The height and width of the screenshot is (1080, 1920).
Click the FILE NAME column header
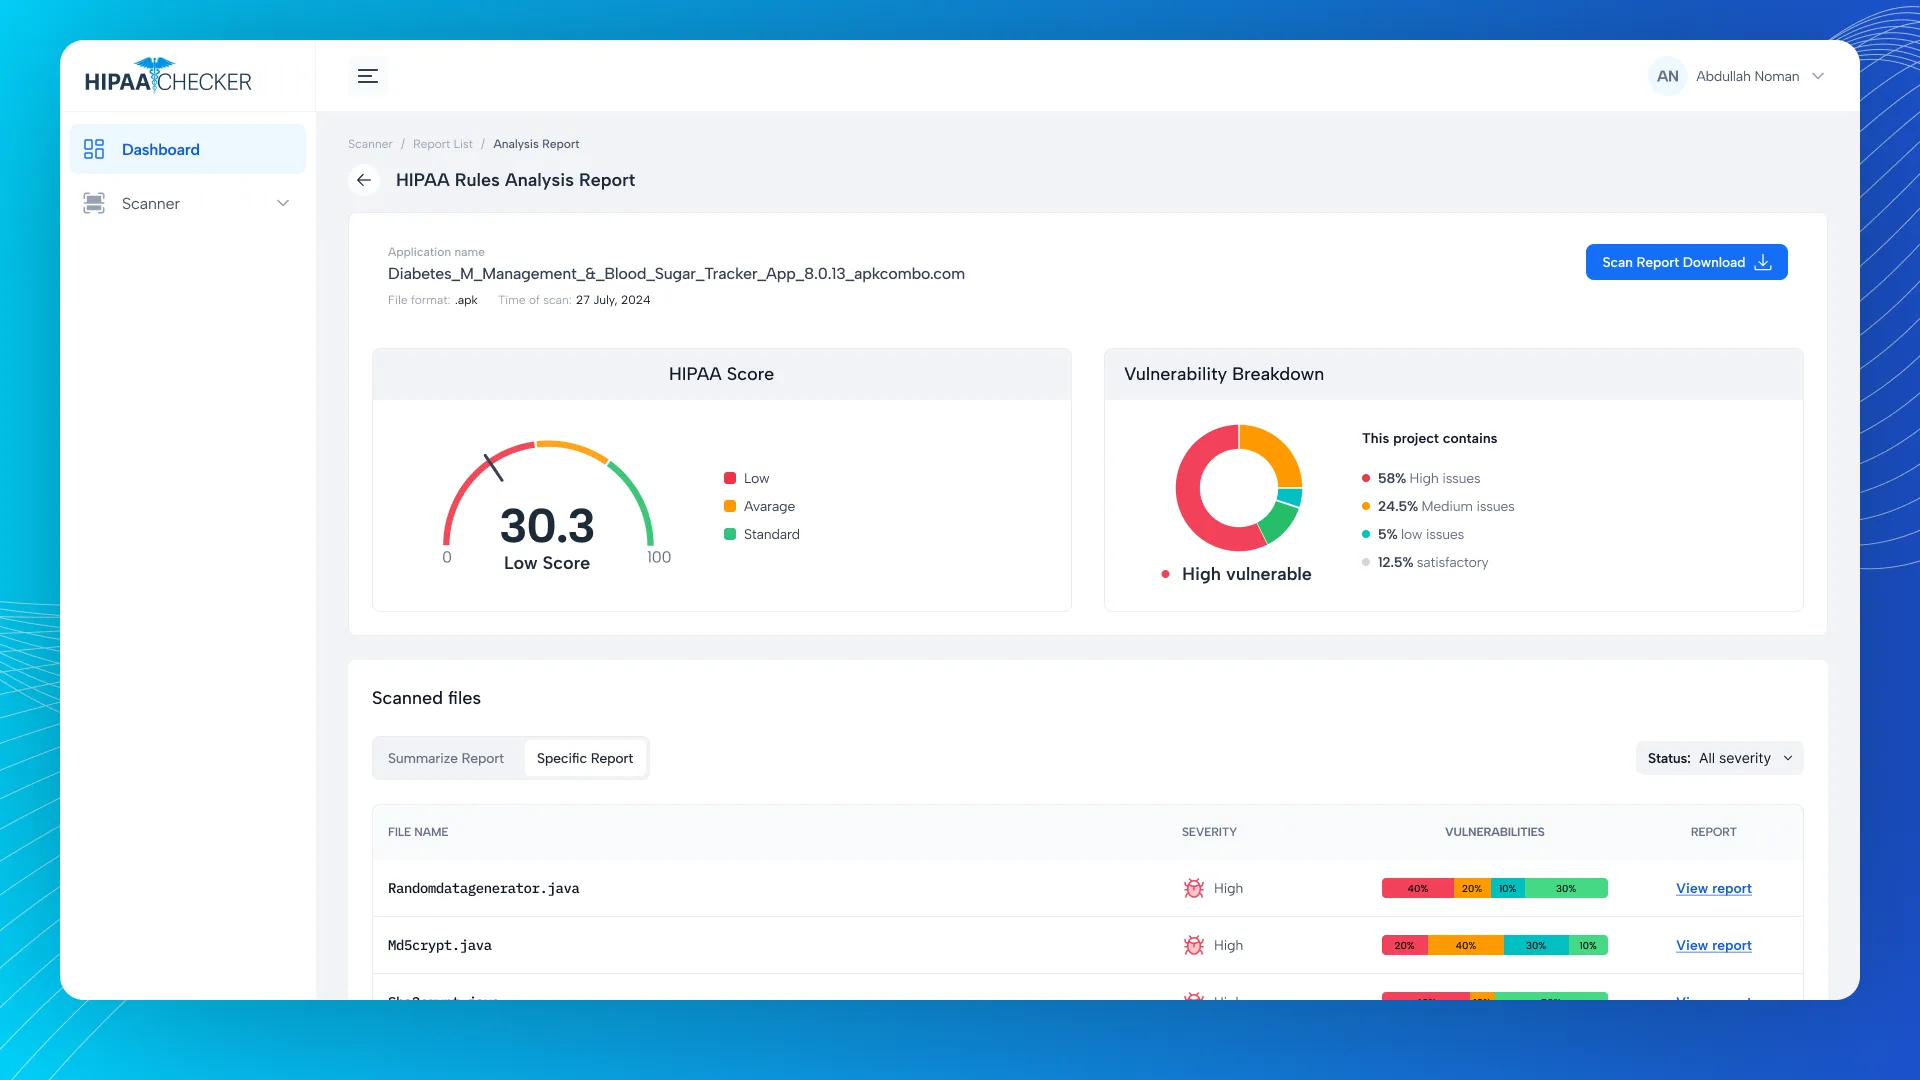pos(418,832)
